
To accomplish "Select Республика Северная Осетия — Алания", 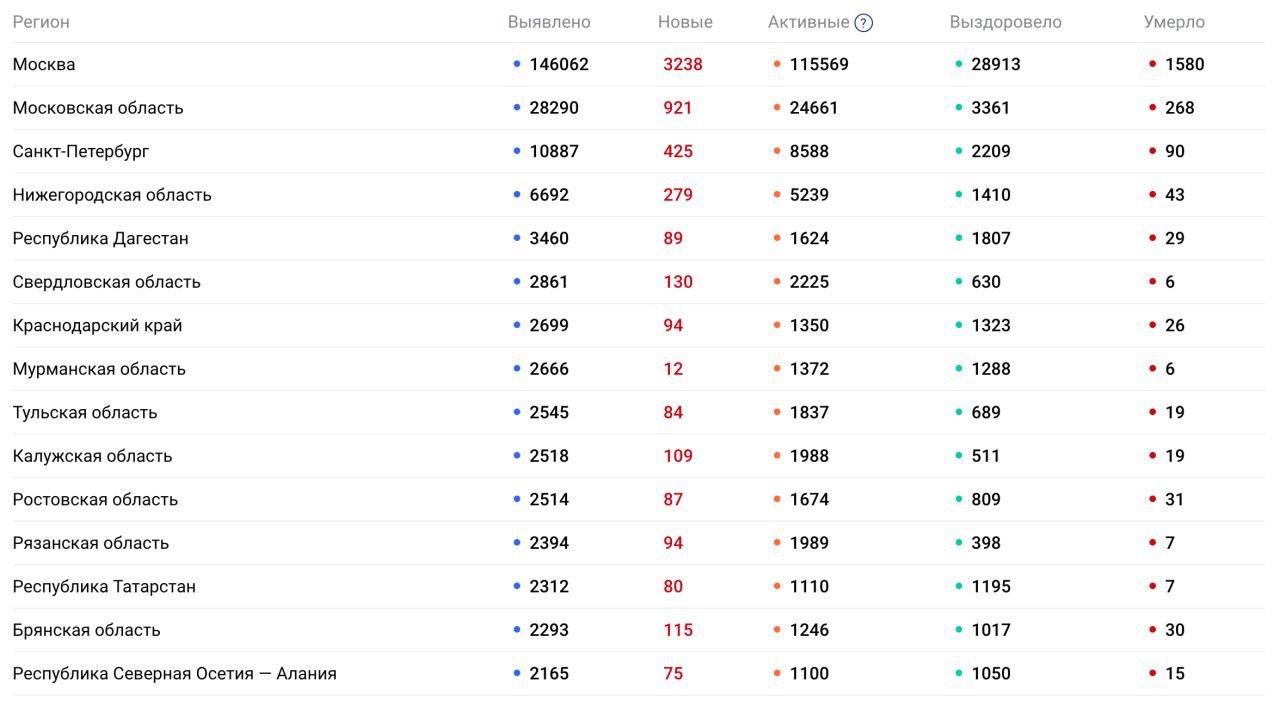I will tap(175, 673).
